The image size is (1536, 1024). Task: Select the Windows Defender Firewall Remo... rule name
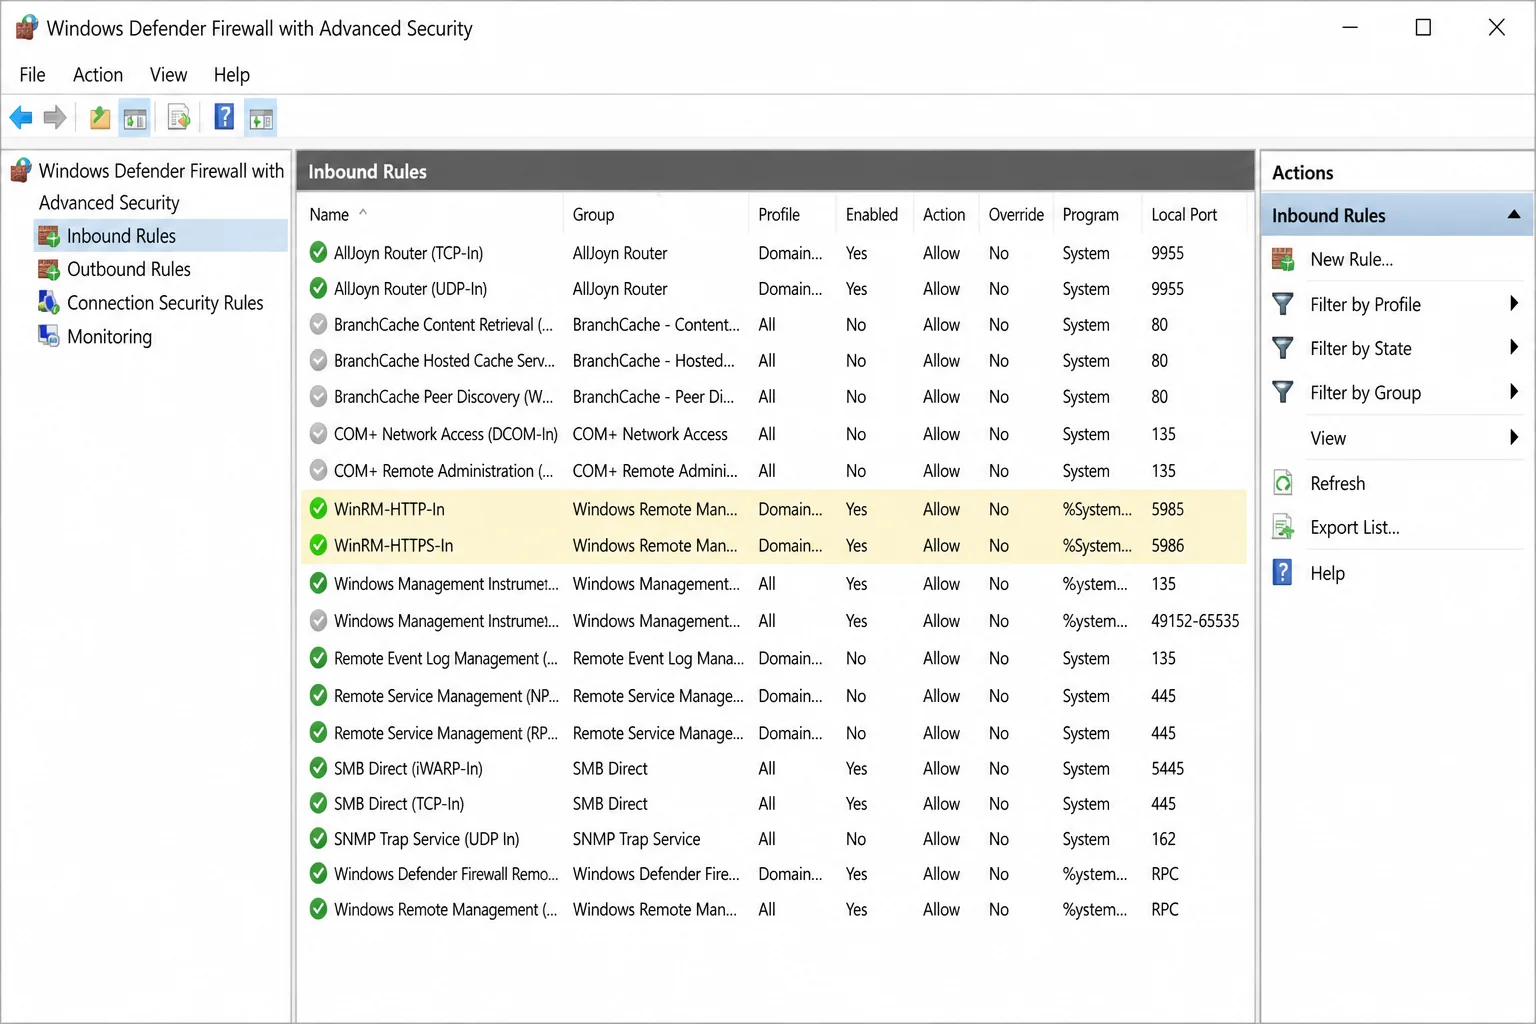(x=446, y=874)
